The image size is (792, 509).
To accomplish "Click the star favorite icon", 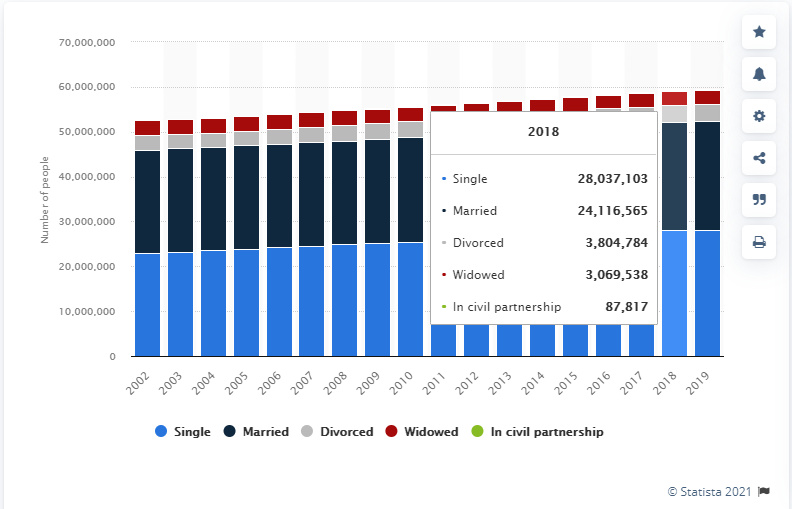I will pyautogui.click(x=759, y=32).
